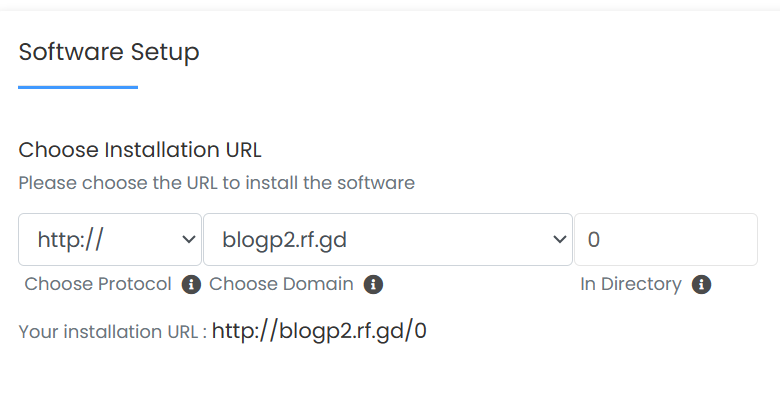Click the 'Your installation URL :' label
The height and width of the screenshot is (394, 780).
tap(112, 332)
